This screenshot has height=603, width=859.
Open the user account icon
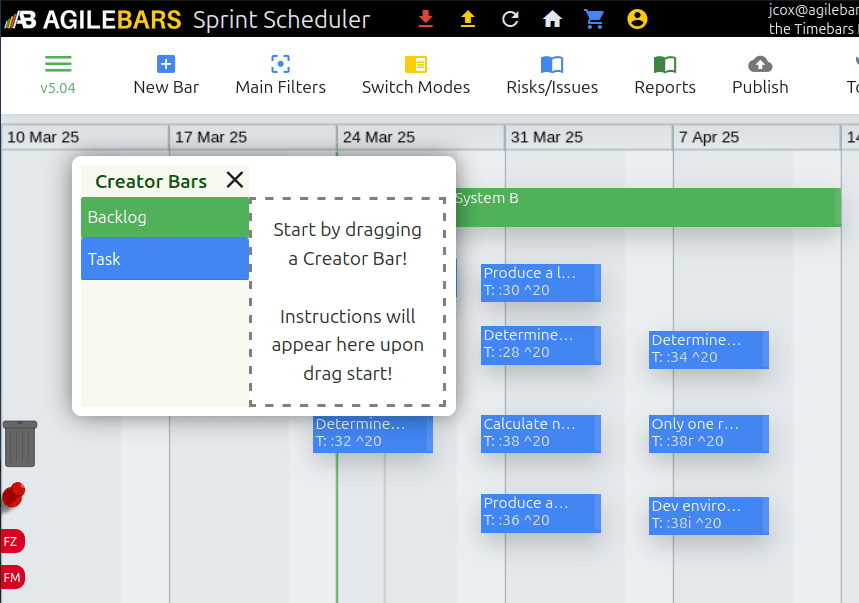click(637, 19)
